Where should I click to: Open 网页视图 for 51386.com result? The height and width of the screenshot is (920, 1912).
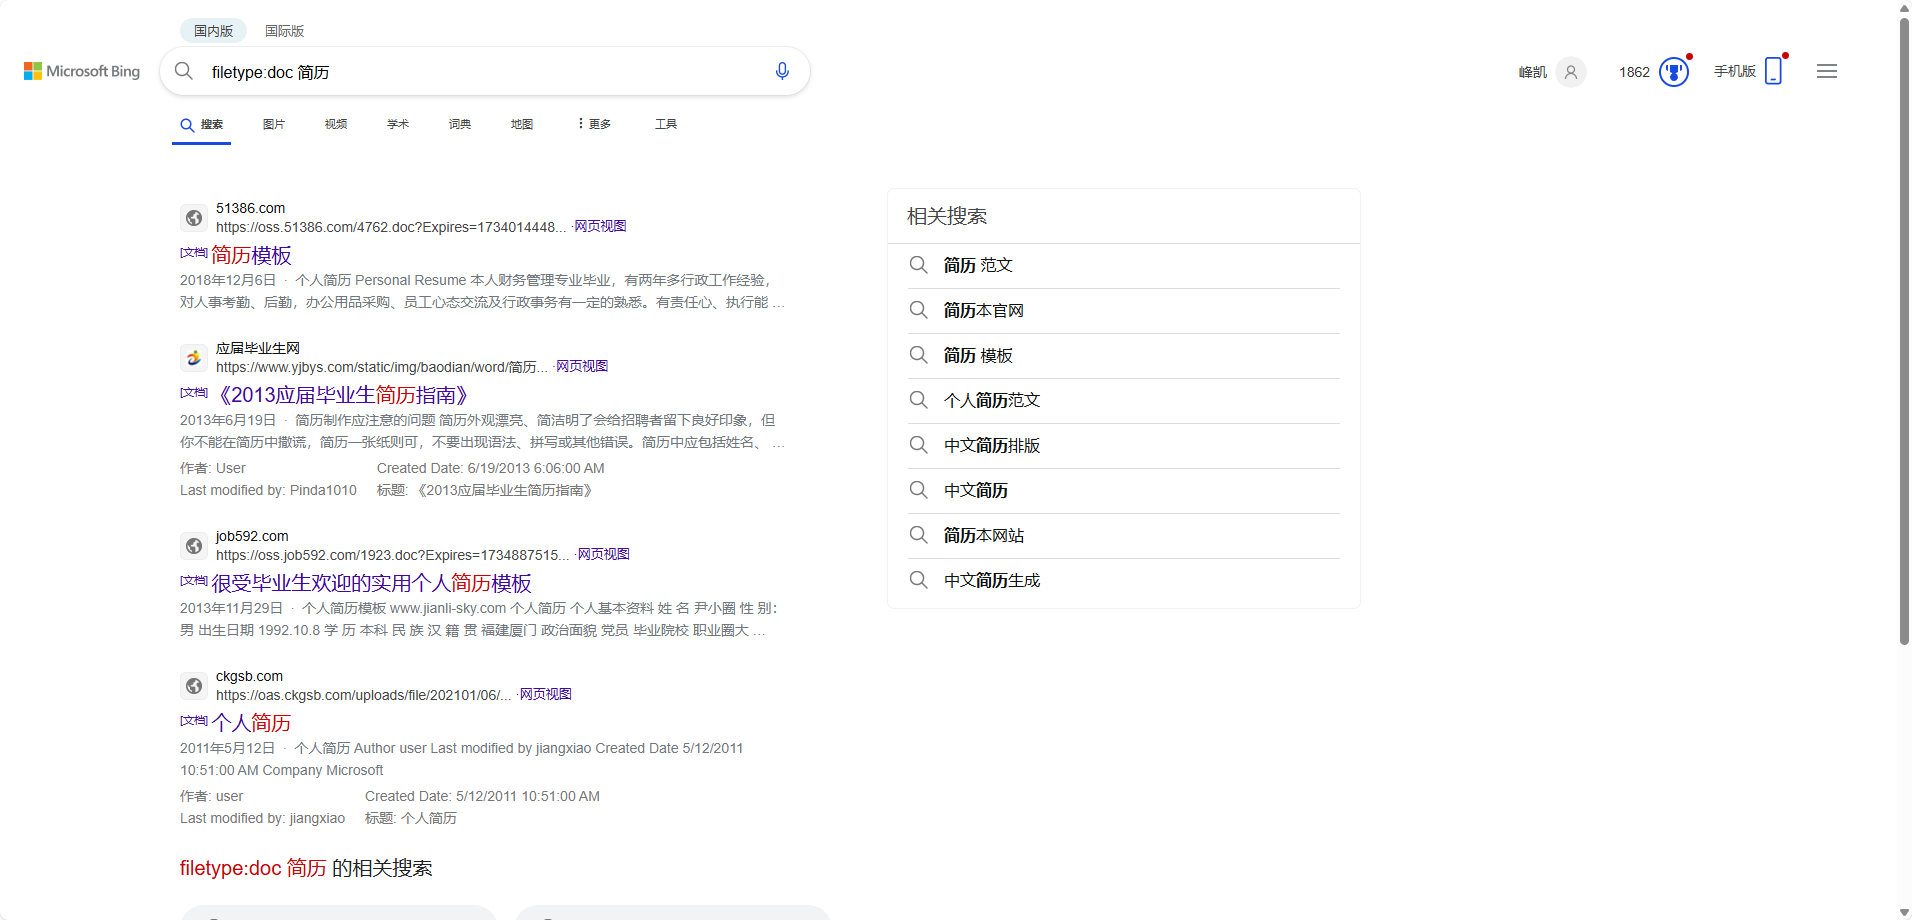[x=600, y=226]
